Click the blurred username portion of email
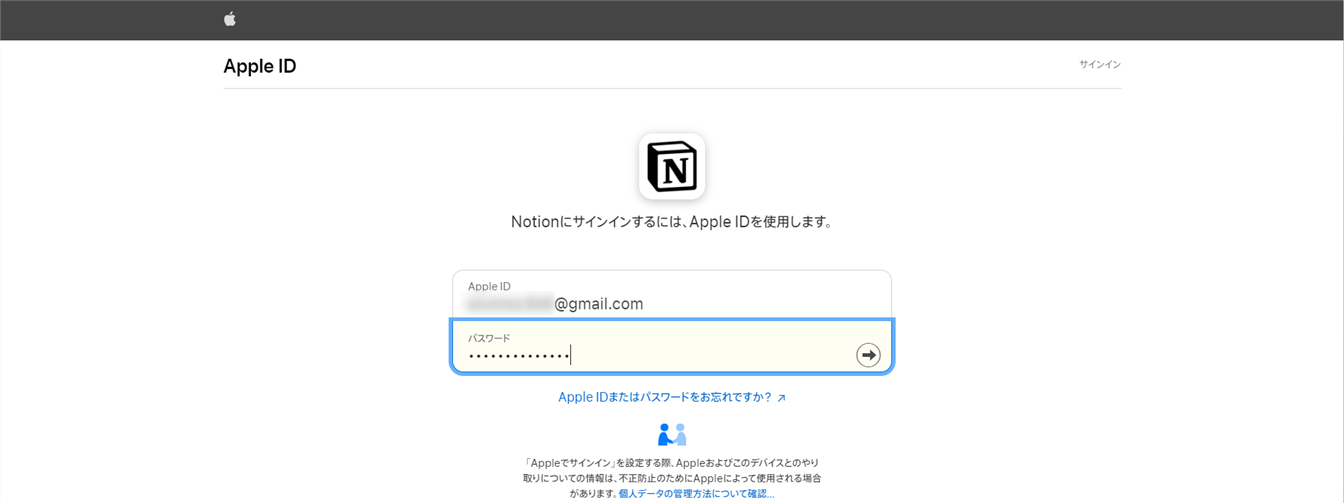The image size is (1344, 503). tap(510, 304)
